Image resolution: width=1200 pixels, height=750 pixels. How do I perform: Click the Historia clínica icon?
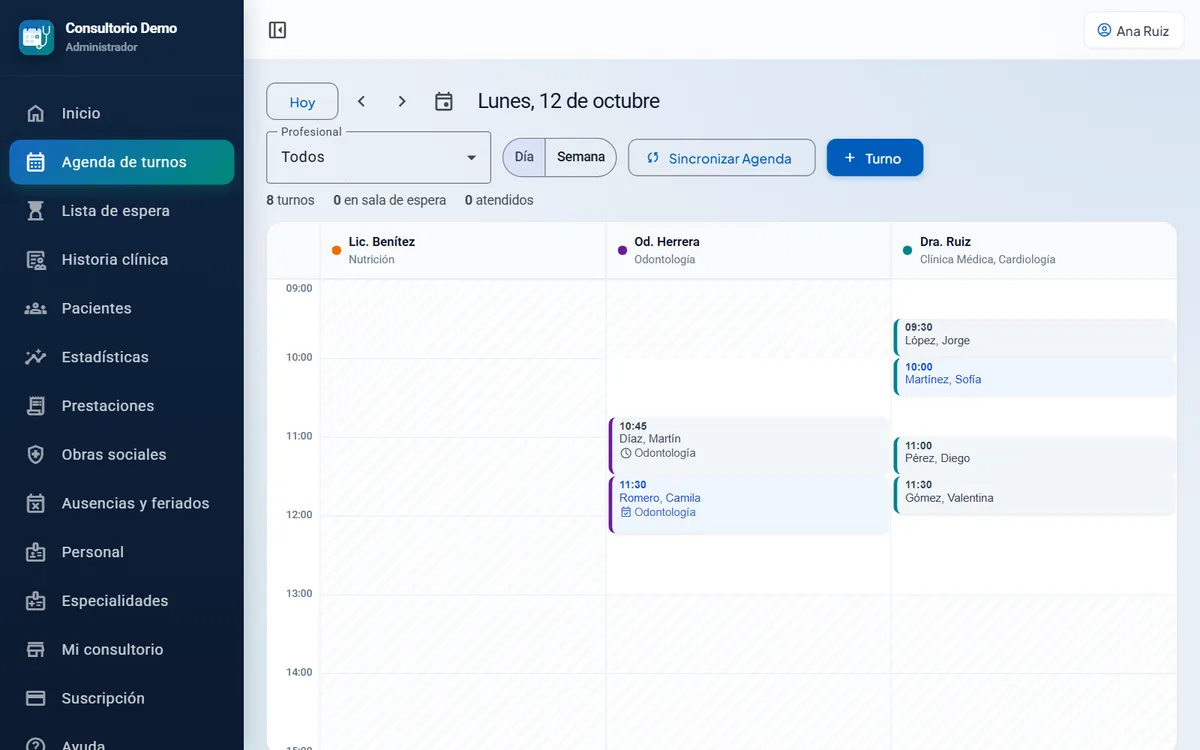36,260
